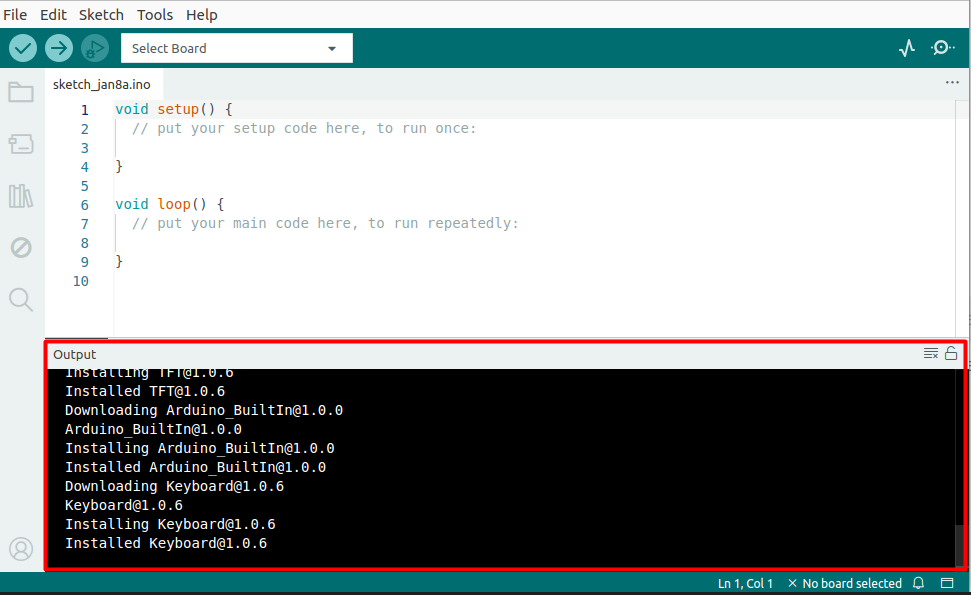Click the Upload arrow button
This screenshot has width=971, height=595.
coord(59,48)
